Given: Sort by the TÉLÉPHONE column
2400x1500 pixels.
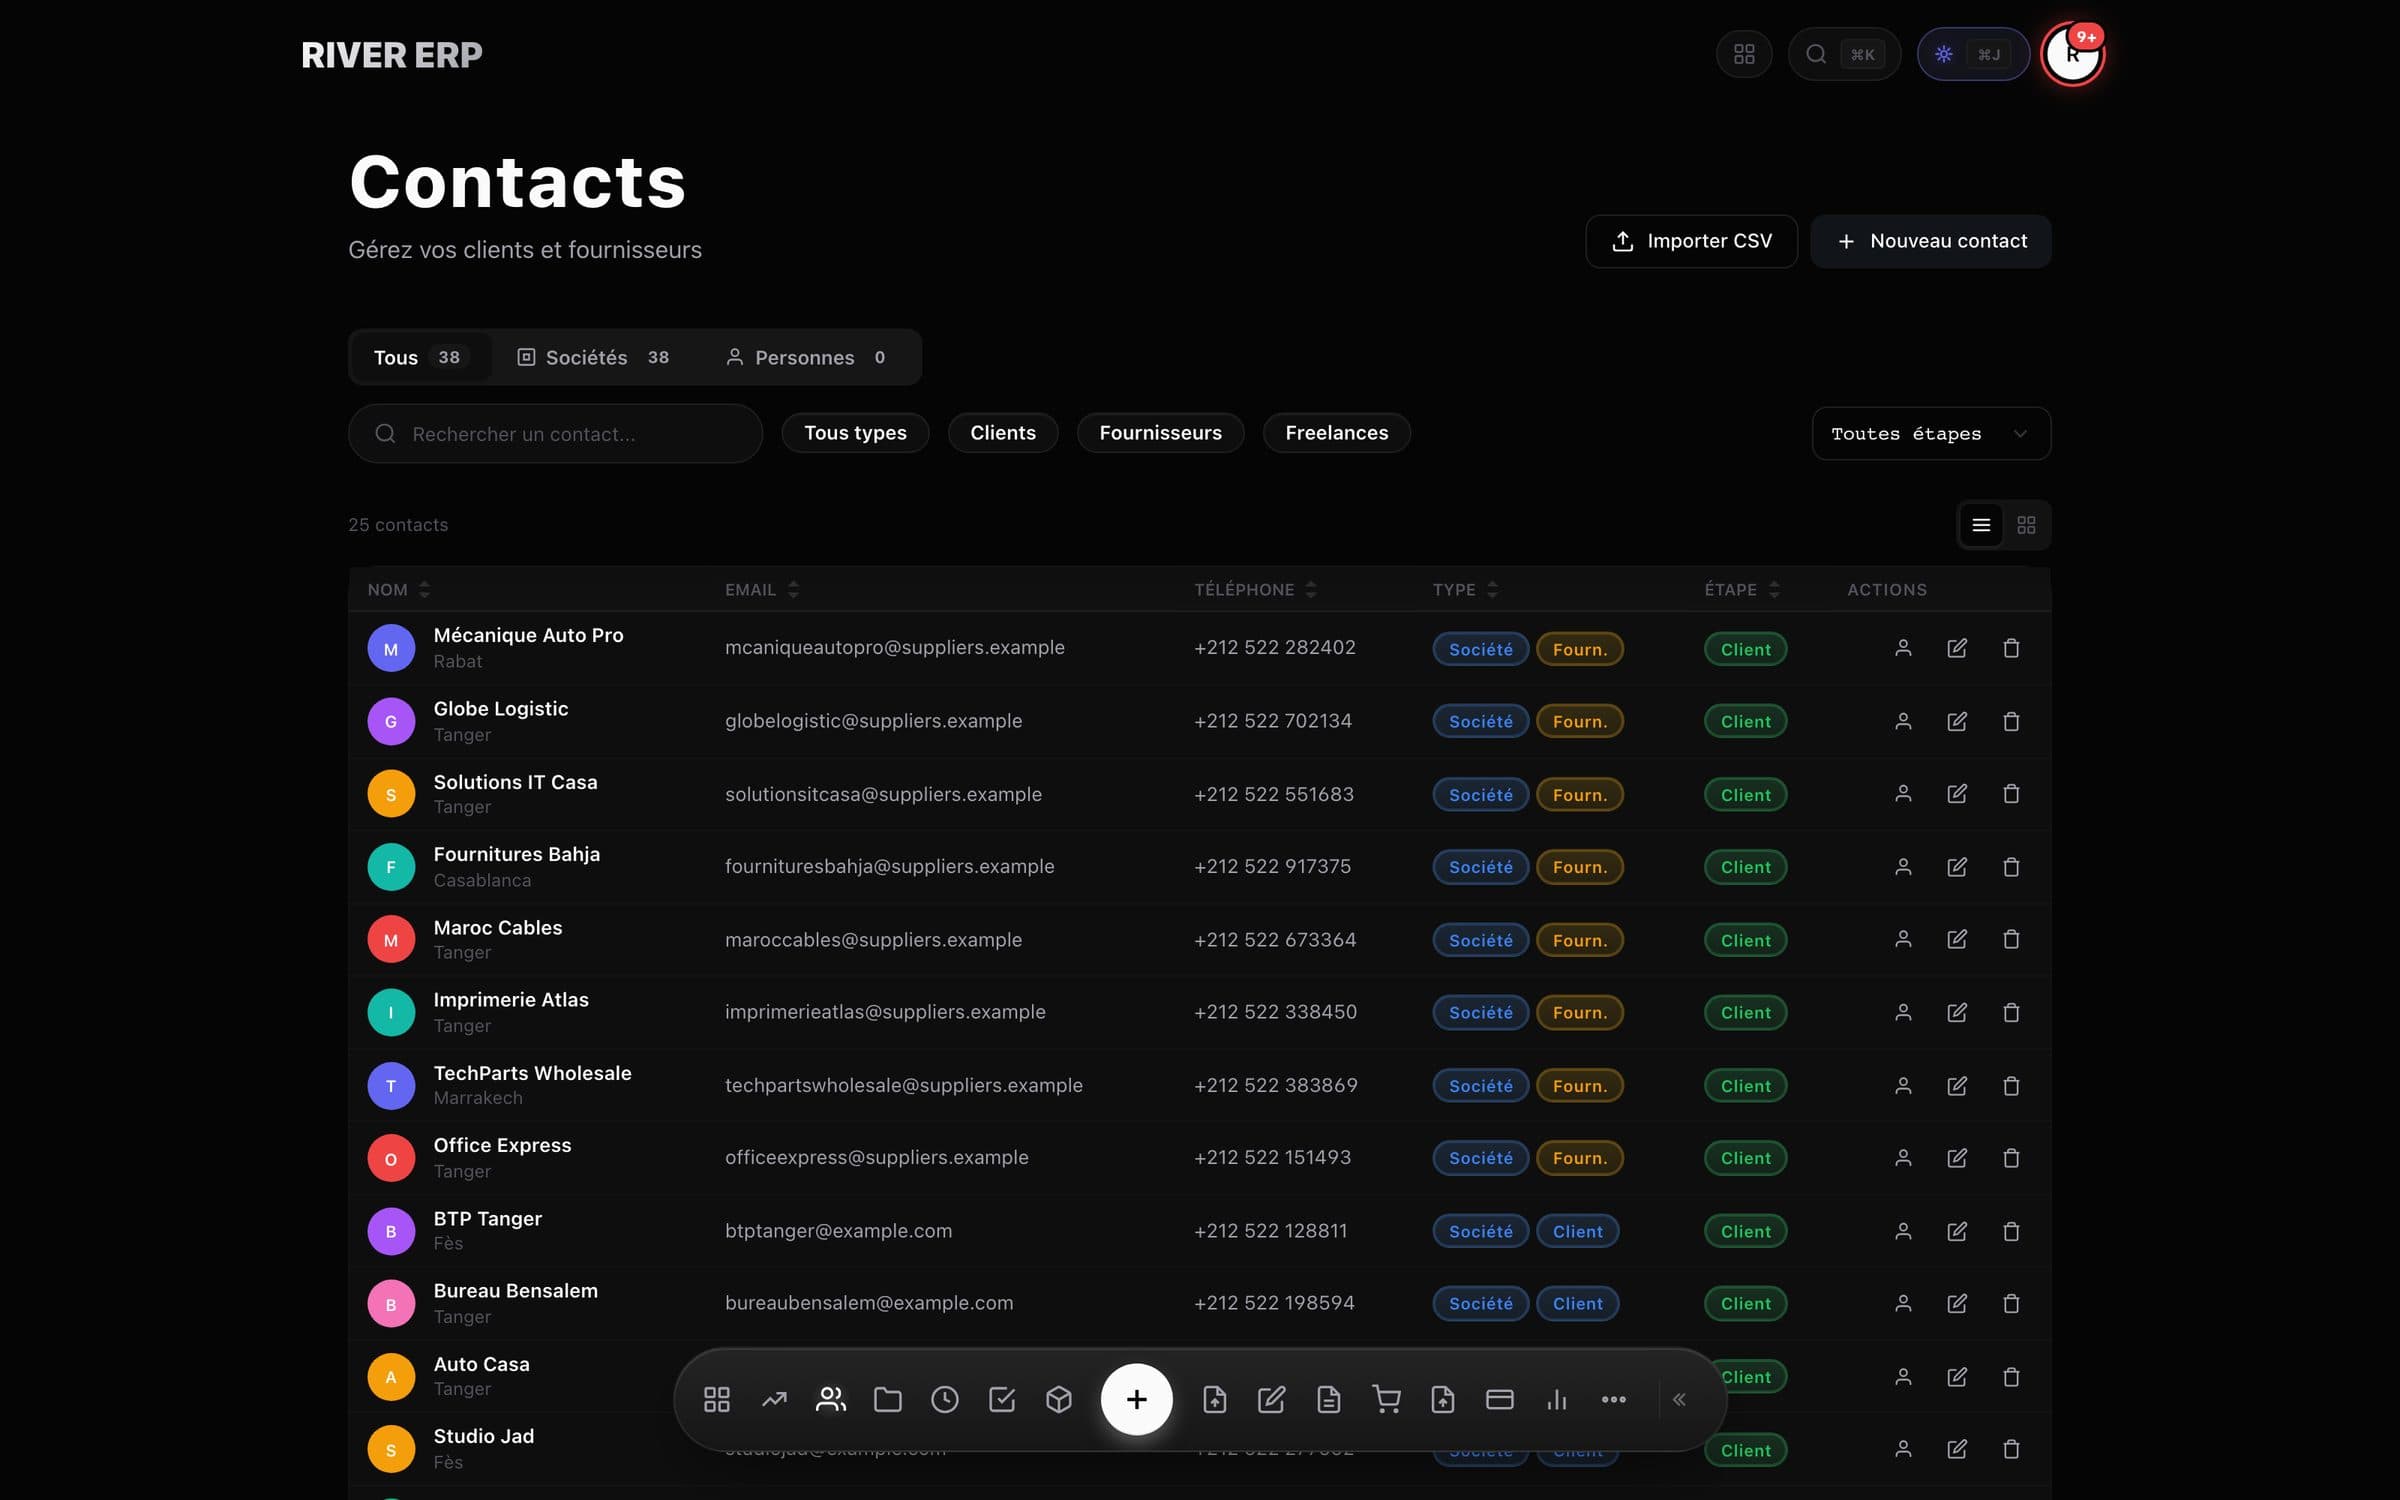Looking at the screenshot, I should coord(1255,590).
